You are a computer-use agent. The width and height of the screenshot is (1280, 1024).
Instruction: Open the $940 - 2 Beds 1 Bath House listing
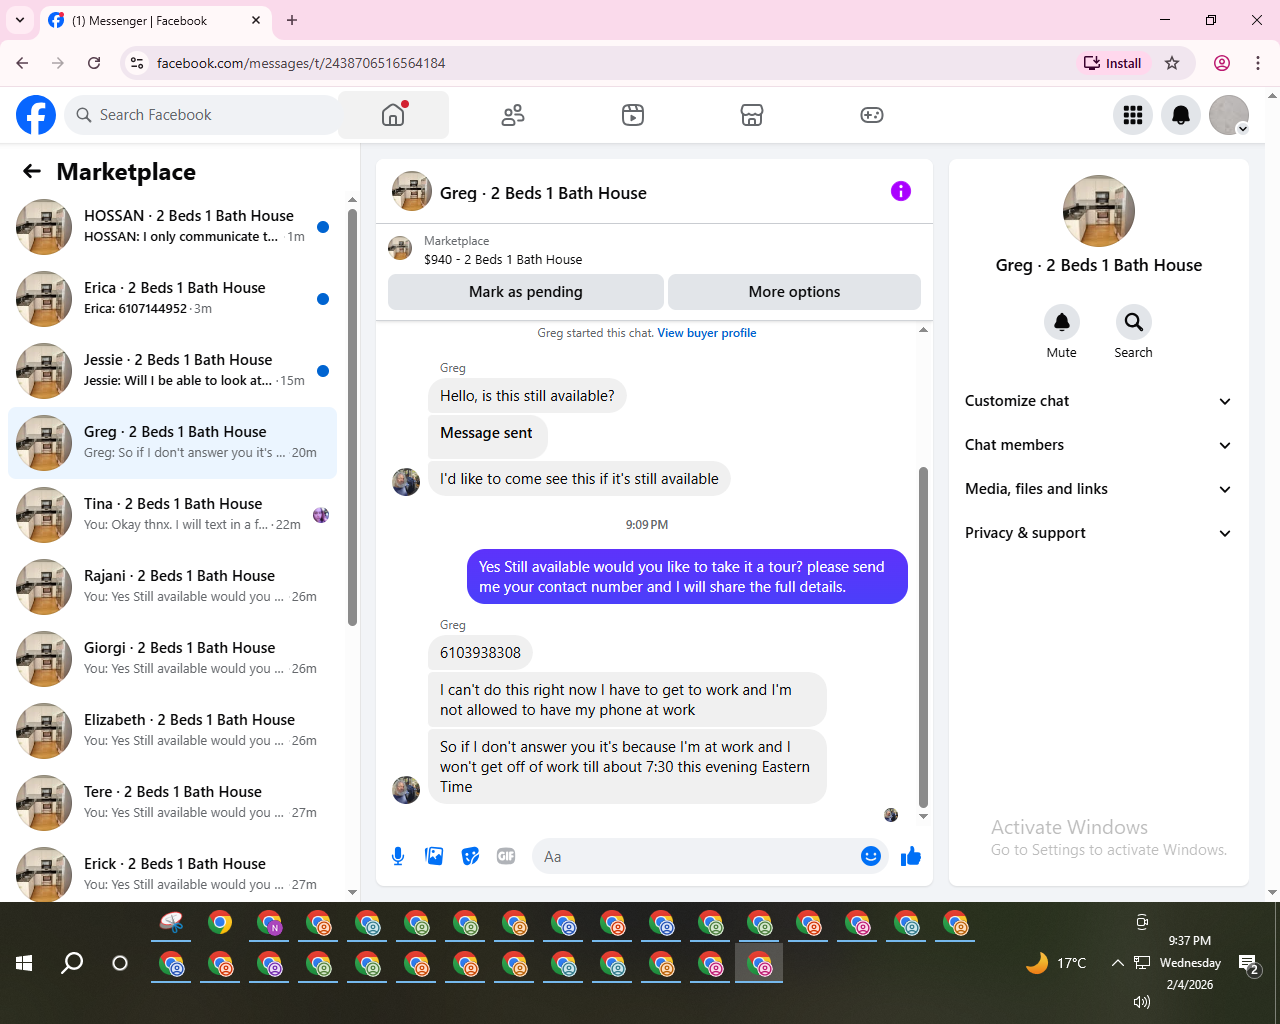[x=503, y=259]
